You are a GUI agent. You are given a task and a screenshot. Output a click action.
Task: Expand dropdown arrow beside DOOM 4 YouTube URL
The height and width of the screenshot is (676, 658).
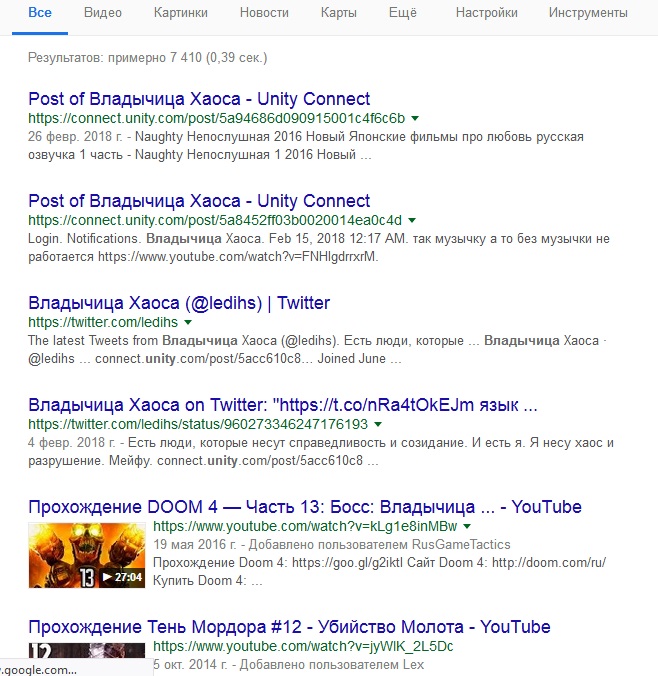(467, 526)
